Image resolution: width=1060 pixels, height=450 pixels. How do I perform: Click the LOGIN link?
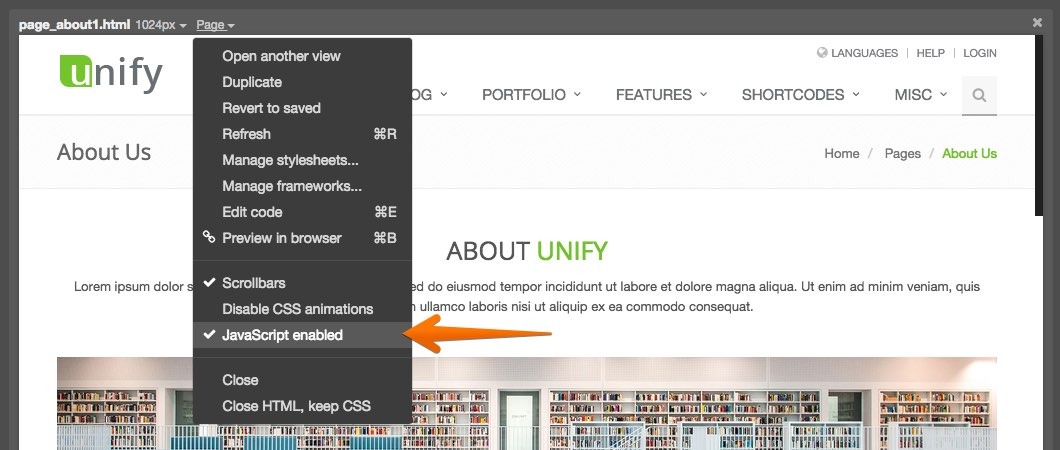pyautogui.click(x=980, y=53)
